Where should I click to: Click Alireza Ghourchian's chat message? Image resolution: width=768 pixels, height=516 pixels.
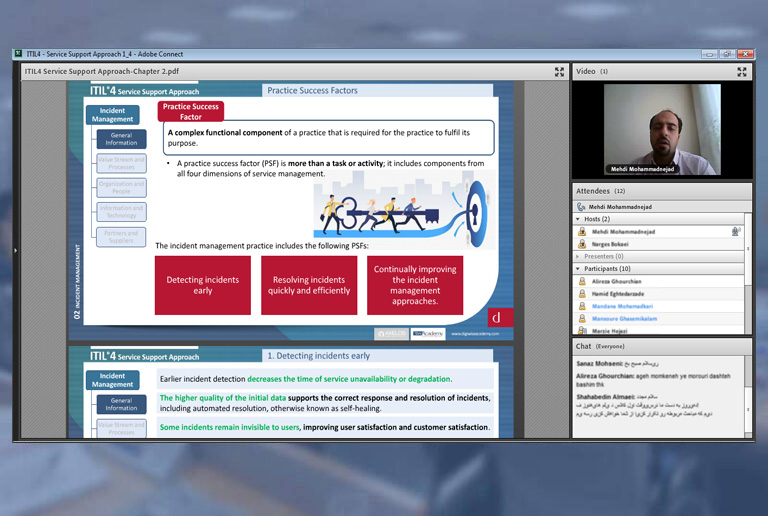653,380
